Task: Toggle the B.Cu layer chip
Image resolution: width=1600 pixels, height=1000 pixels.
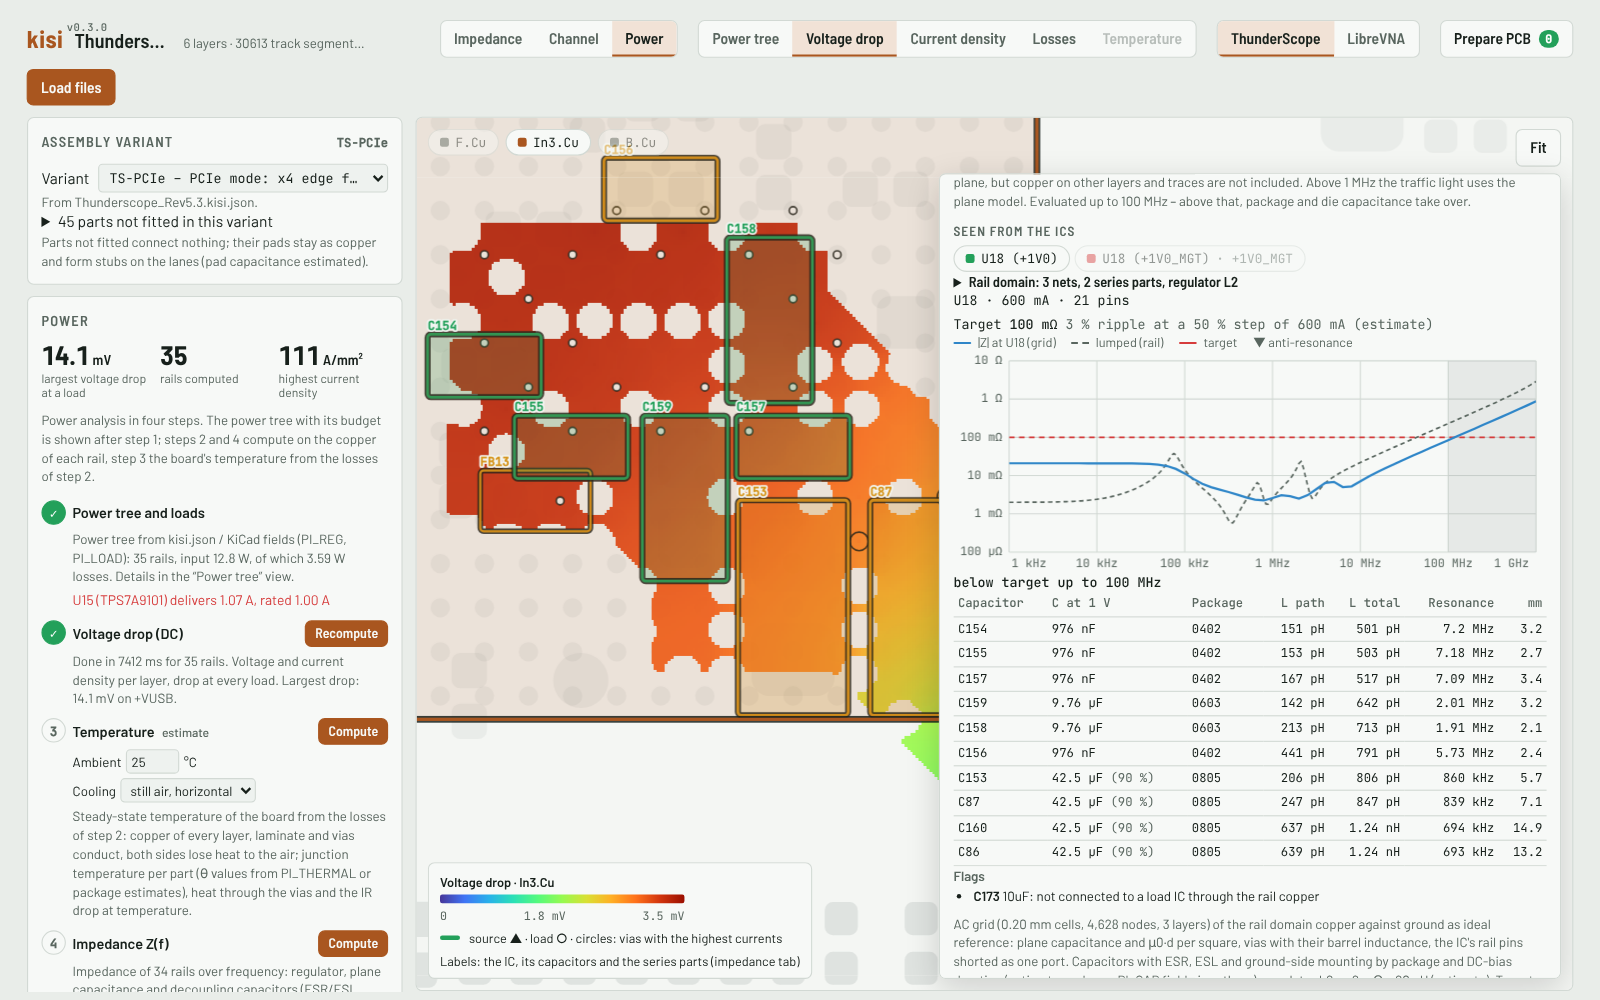Action: click(633, 143)
